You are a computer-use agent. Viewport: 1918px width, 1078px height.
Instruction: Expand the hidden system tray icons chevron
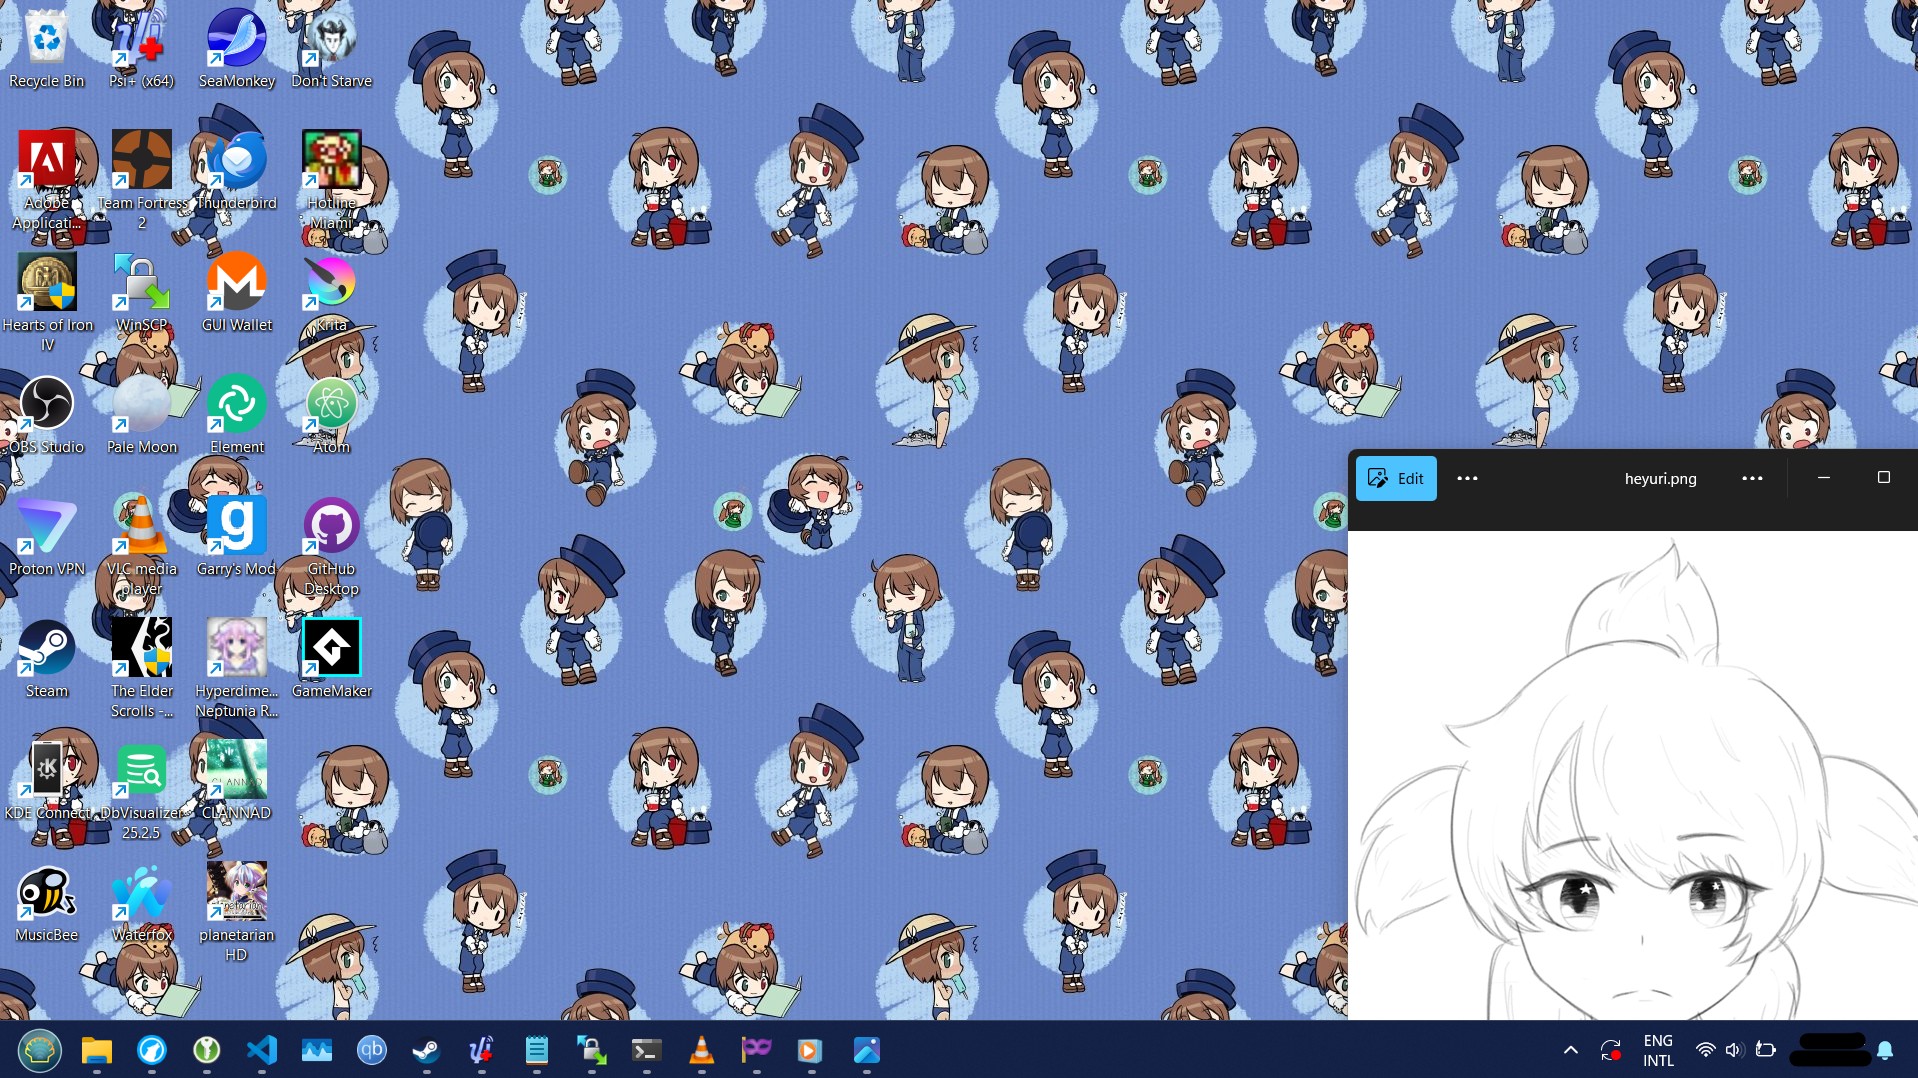(1570, 1050)
